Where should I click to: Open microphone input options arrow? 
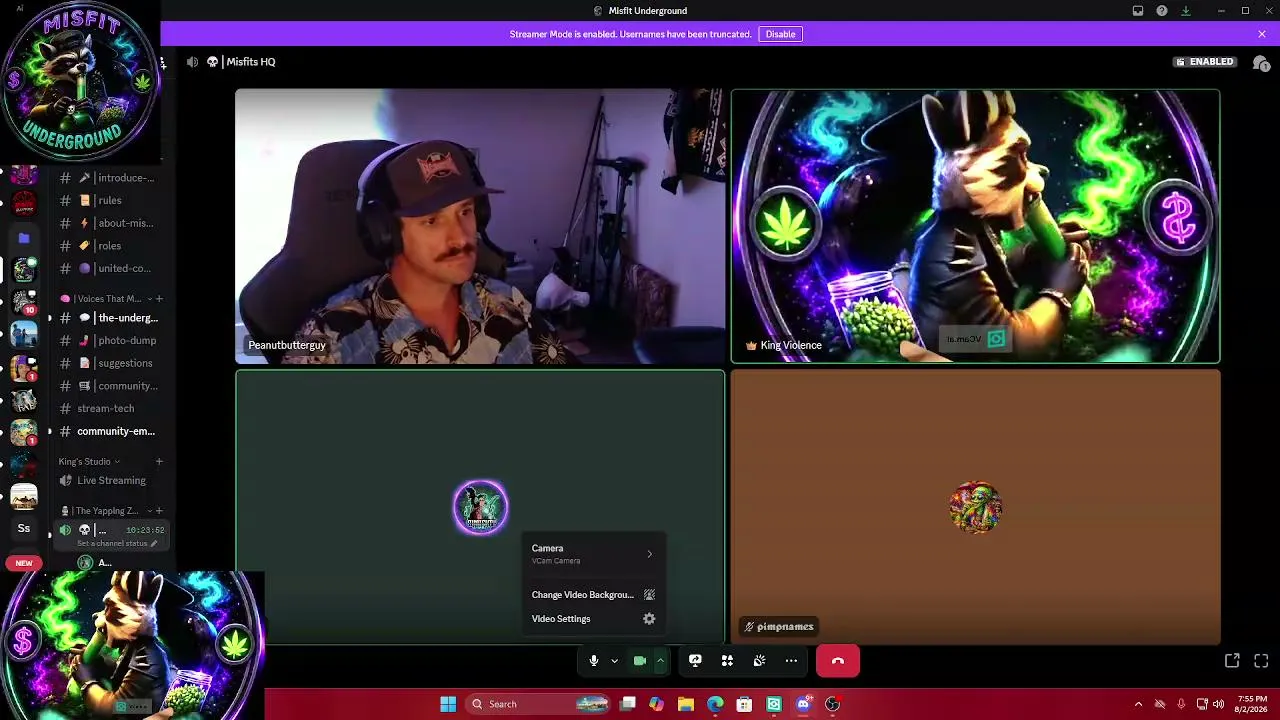614,661
